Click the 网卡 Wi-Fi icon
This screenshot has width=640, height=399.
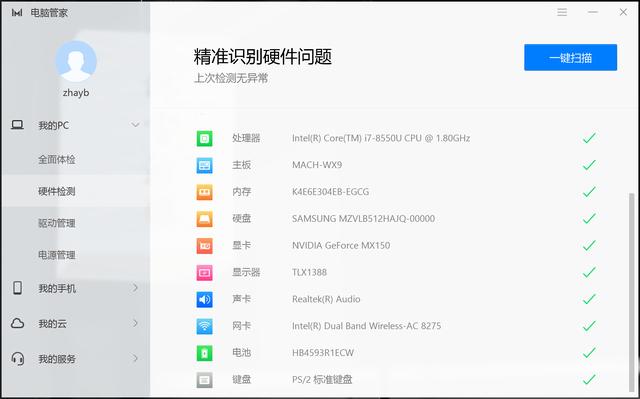(x=204, y=326)
